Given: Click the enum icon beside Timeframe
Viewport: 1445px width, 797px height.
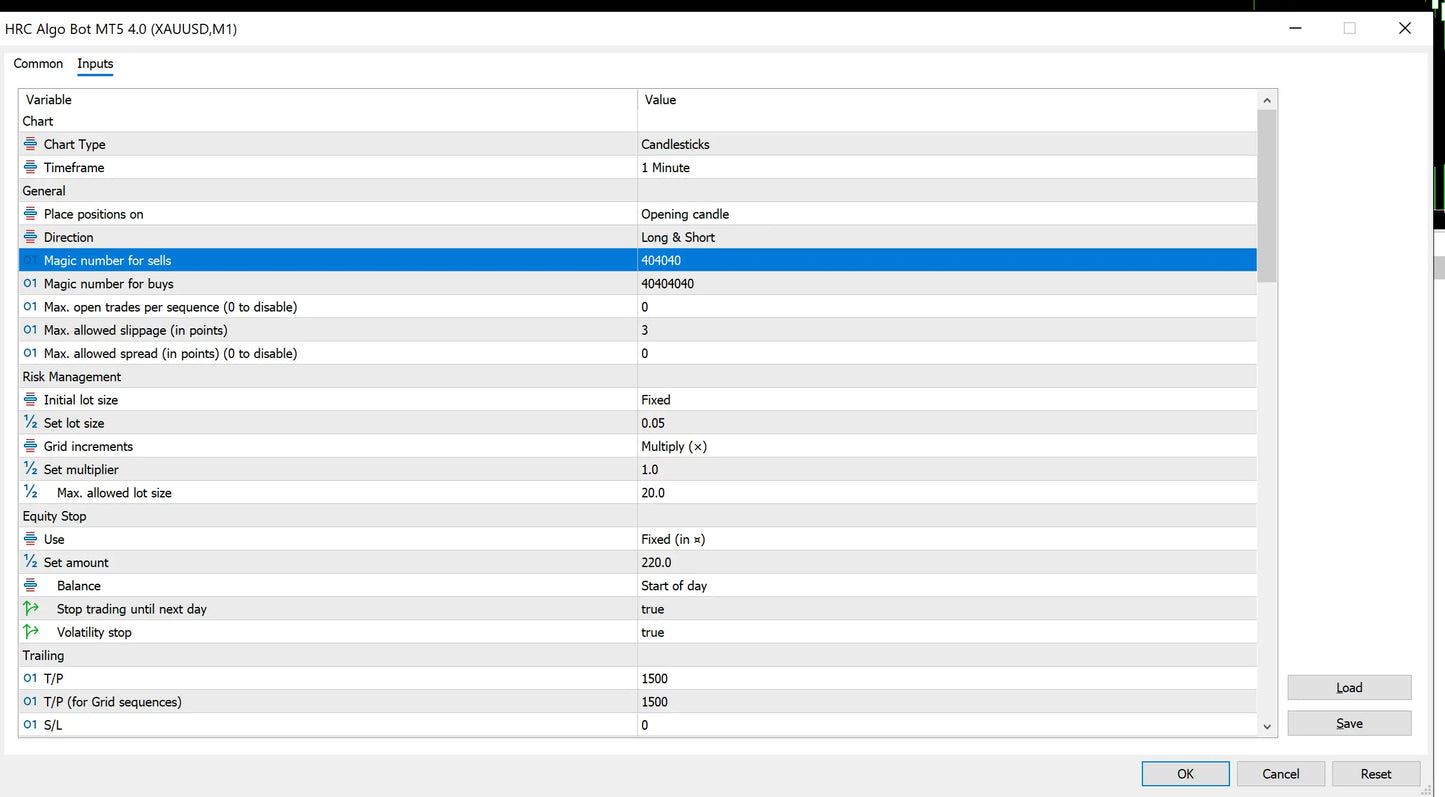Looking at the screenshot, I should point(30,167).
